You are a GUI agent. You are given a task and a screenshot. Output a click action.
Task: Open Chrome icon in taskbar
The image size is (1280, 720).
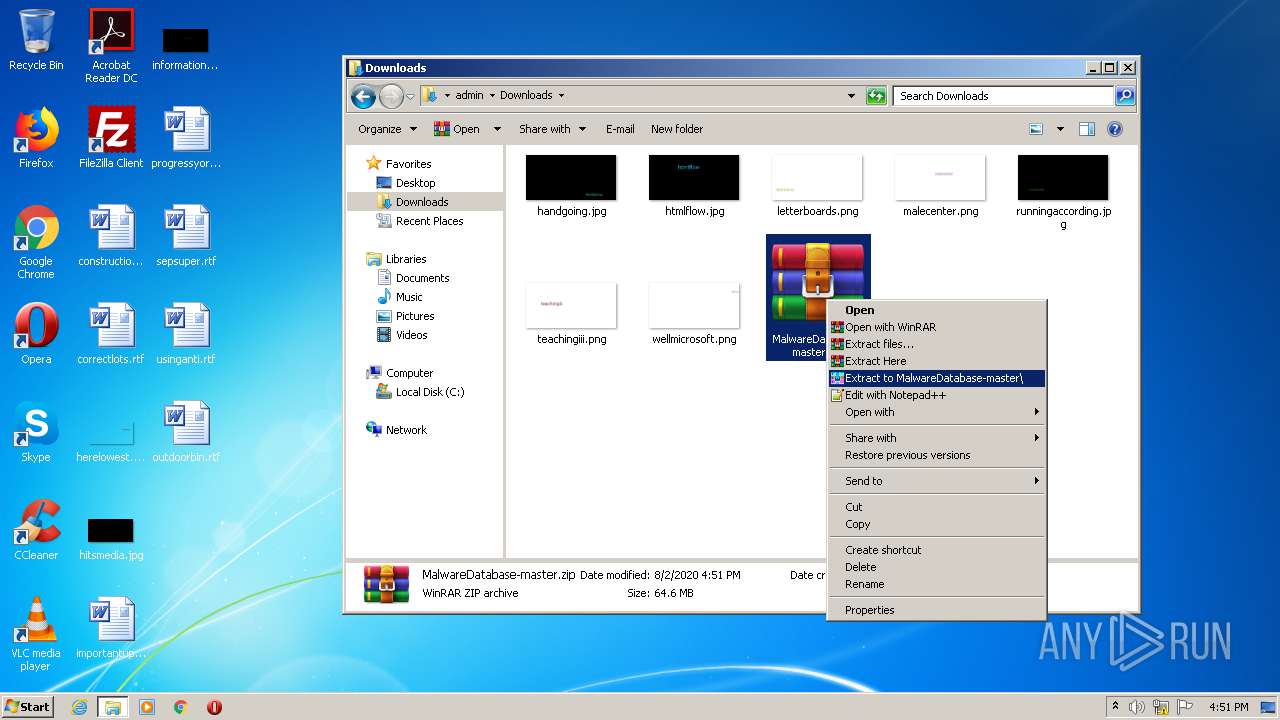click(181, 707)
